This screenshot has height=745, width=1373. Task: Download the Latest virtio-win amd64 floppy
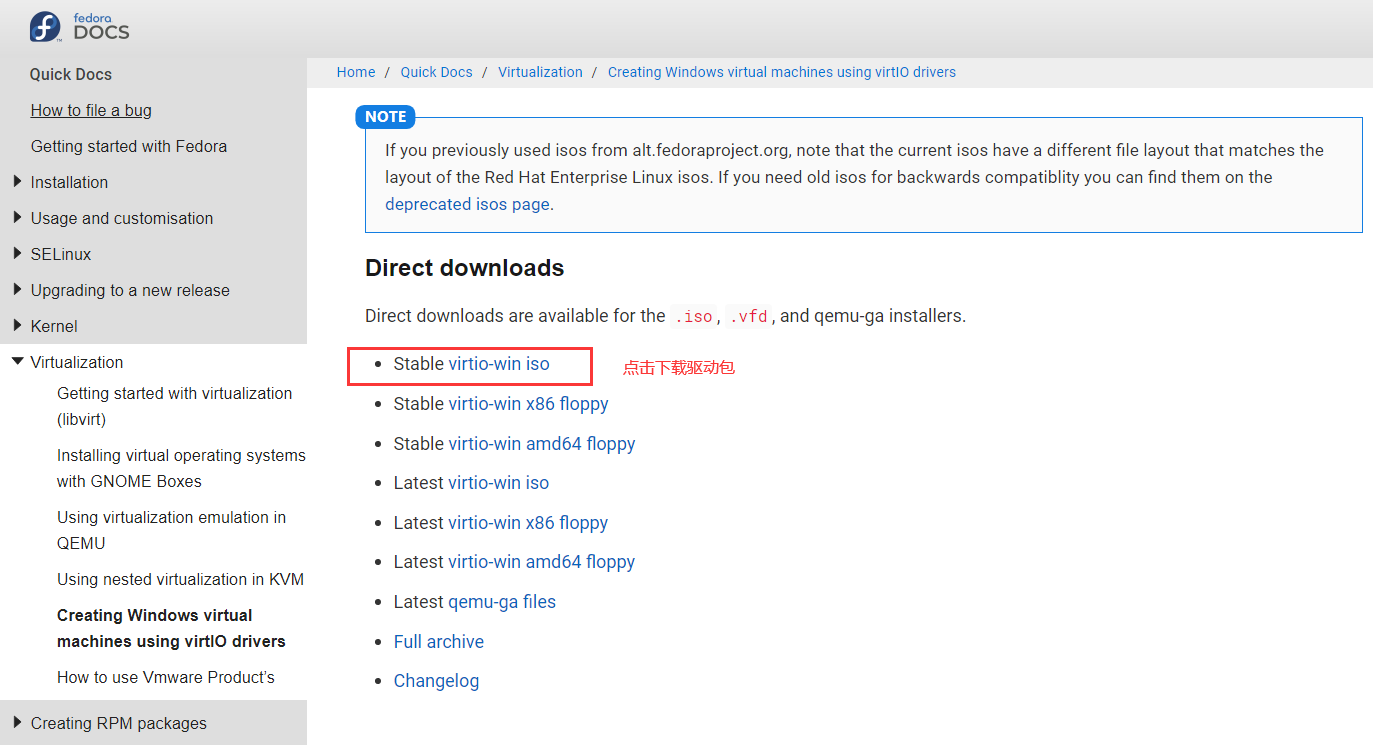click(542, 562)
